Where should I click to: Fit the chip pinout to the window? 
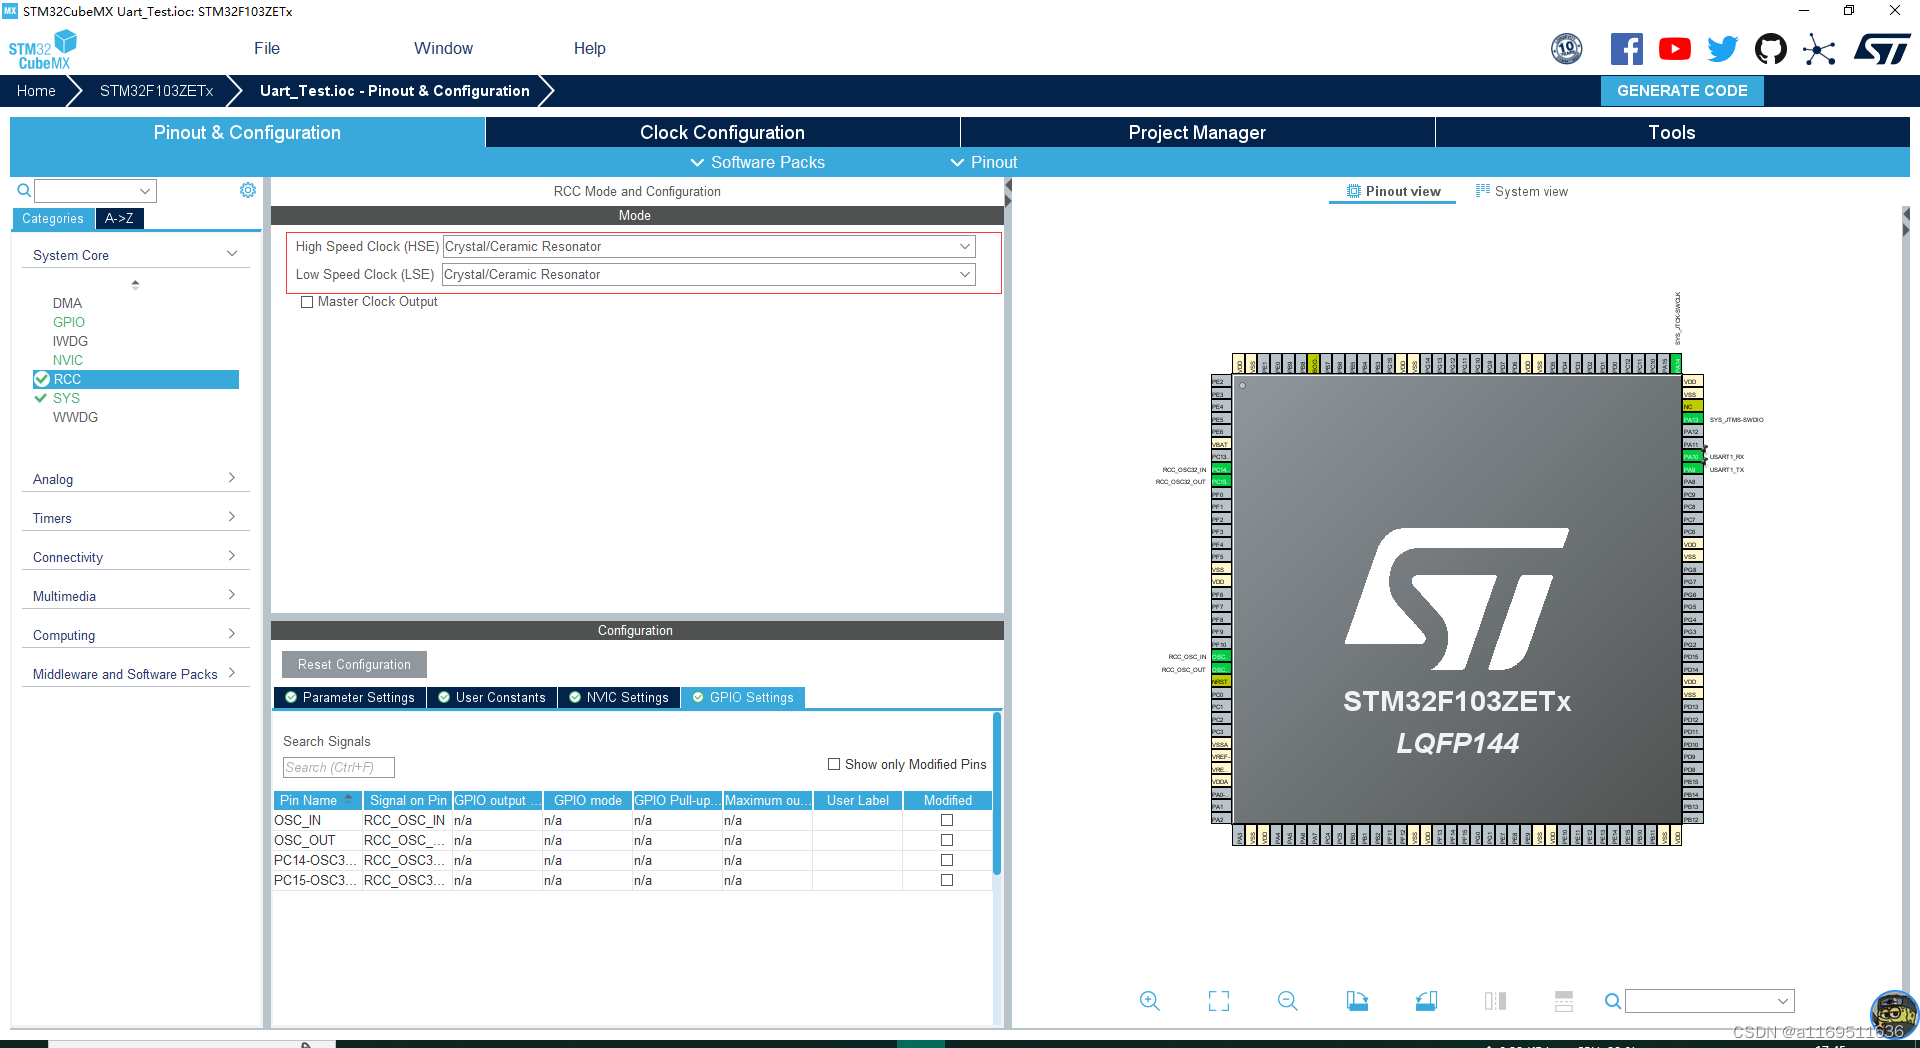click(1219, 1001)
